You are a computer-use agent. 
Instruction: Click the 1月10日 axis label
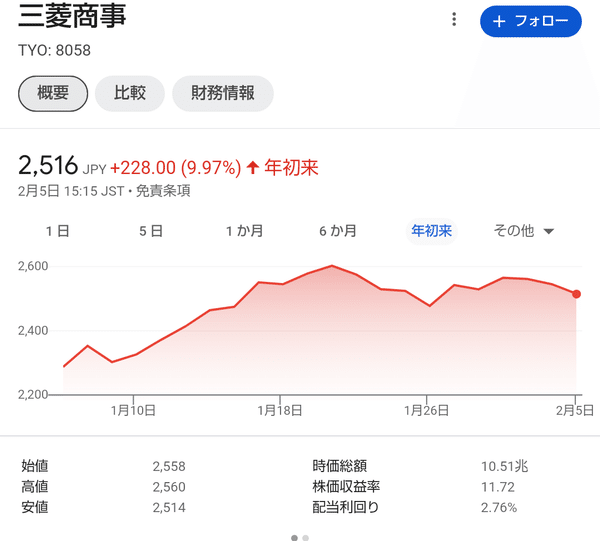133,411
